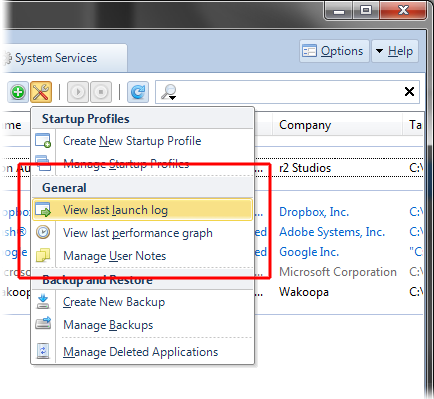Image resolution: width=434 pixels, height=399 pixels.
Task: Click the grayed-out play toolbar button
Action: 78,92
